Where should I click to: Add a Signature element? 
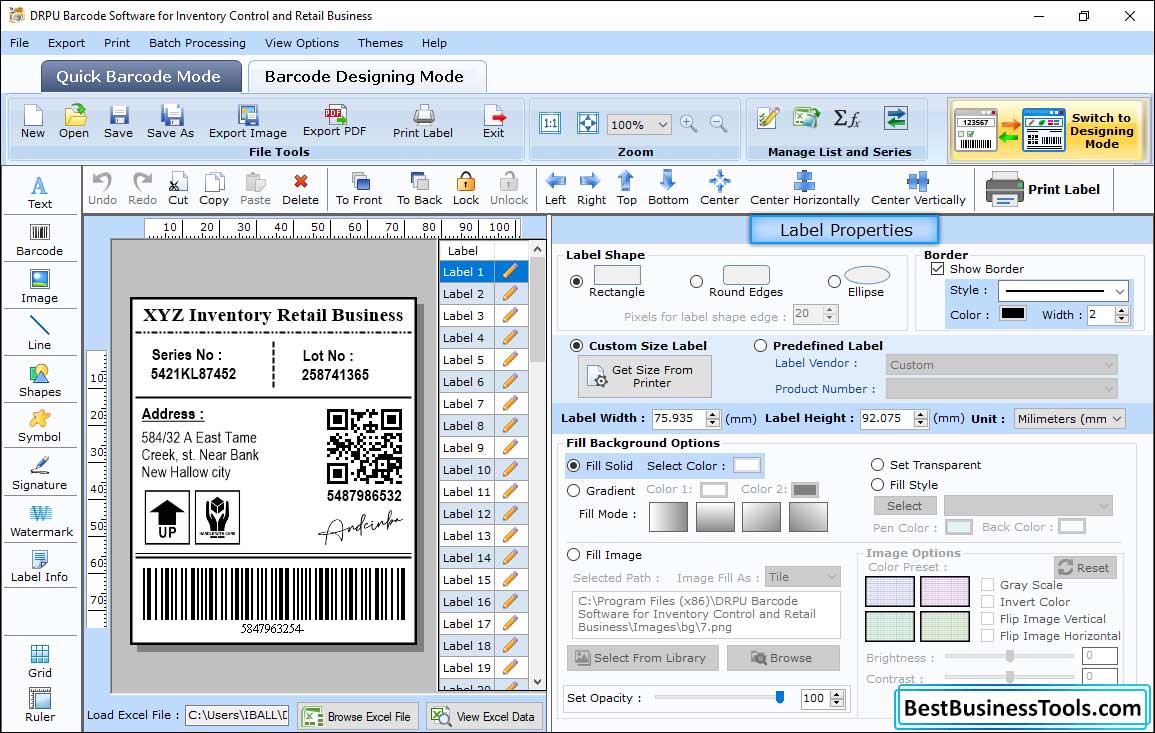(x=40, y=473)
